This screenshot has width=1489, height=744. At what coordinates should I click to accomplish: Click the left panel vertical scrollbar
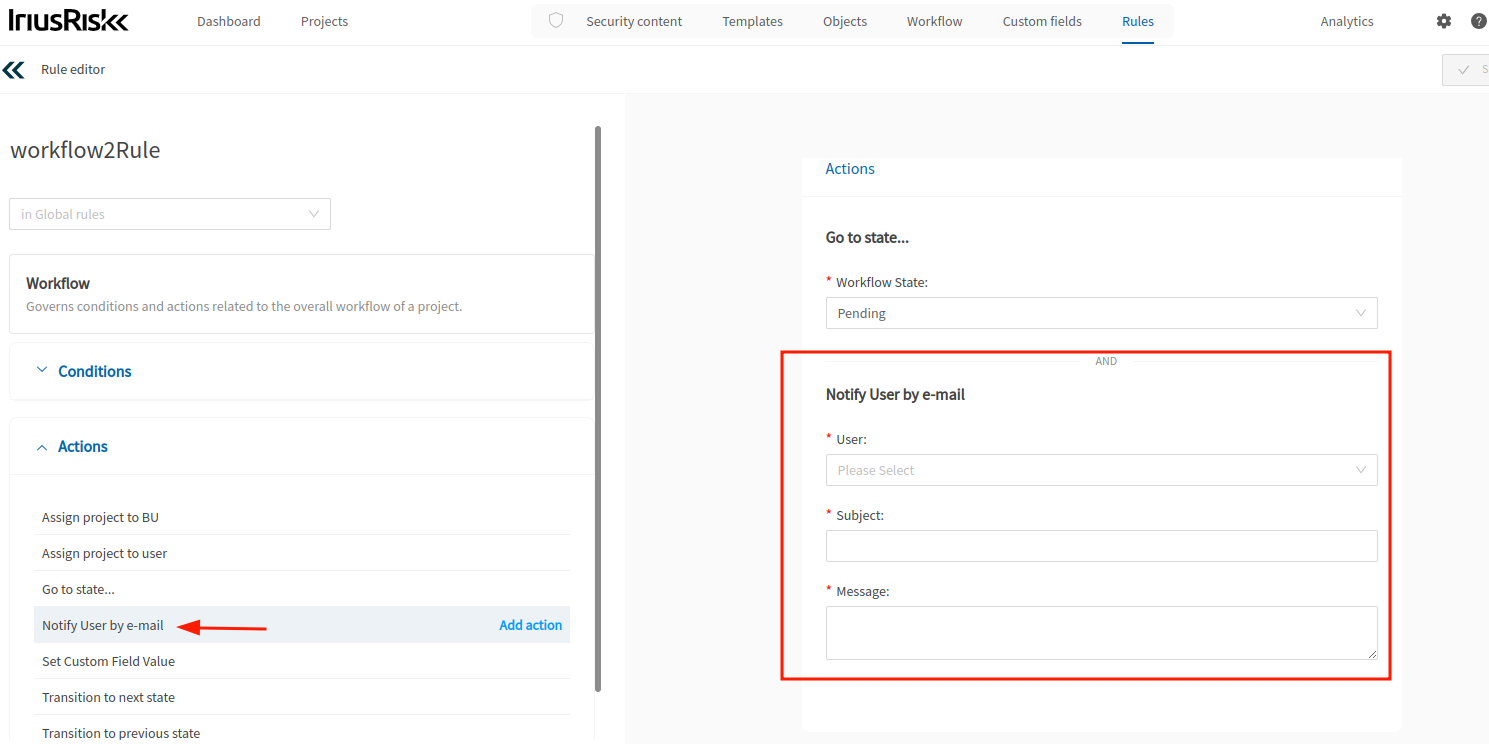[x=598, y=408]
